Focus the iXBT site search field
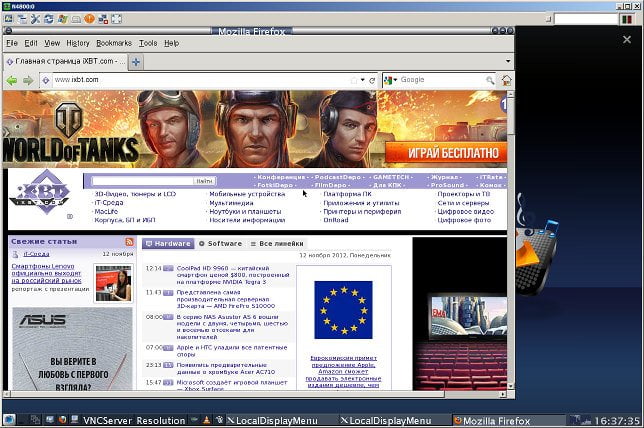644x428 pixels. click(x=143, y=181)
